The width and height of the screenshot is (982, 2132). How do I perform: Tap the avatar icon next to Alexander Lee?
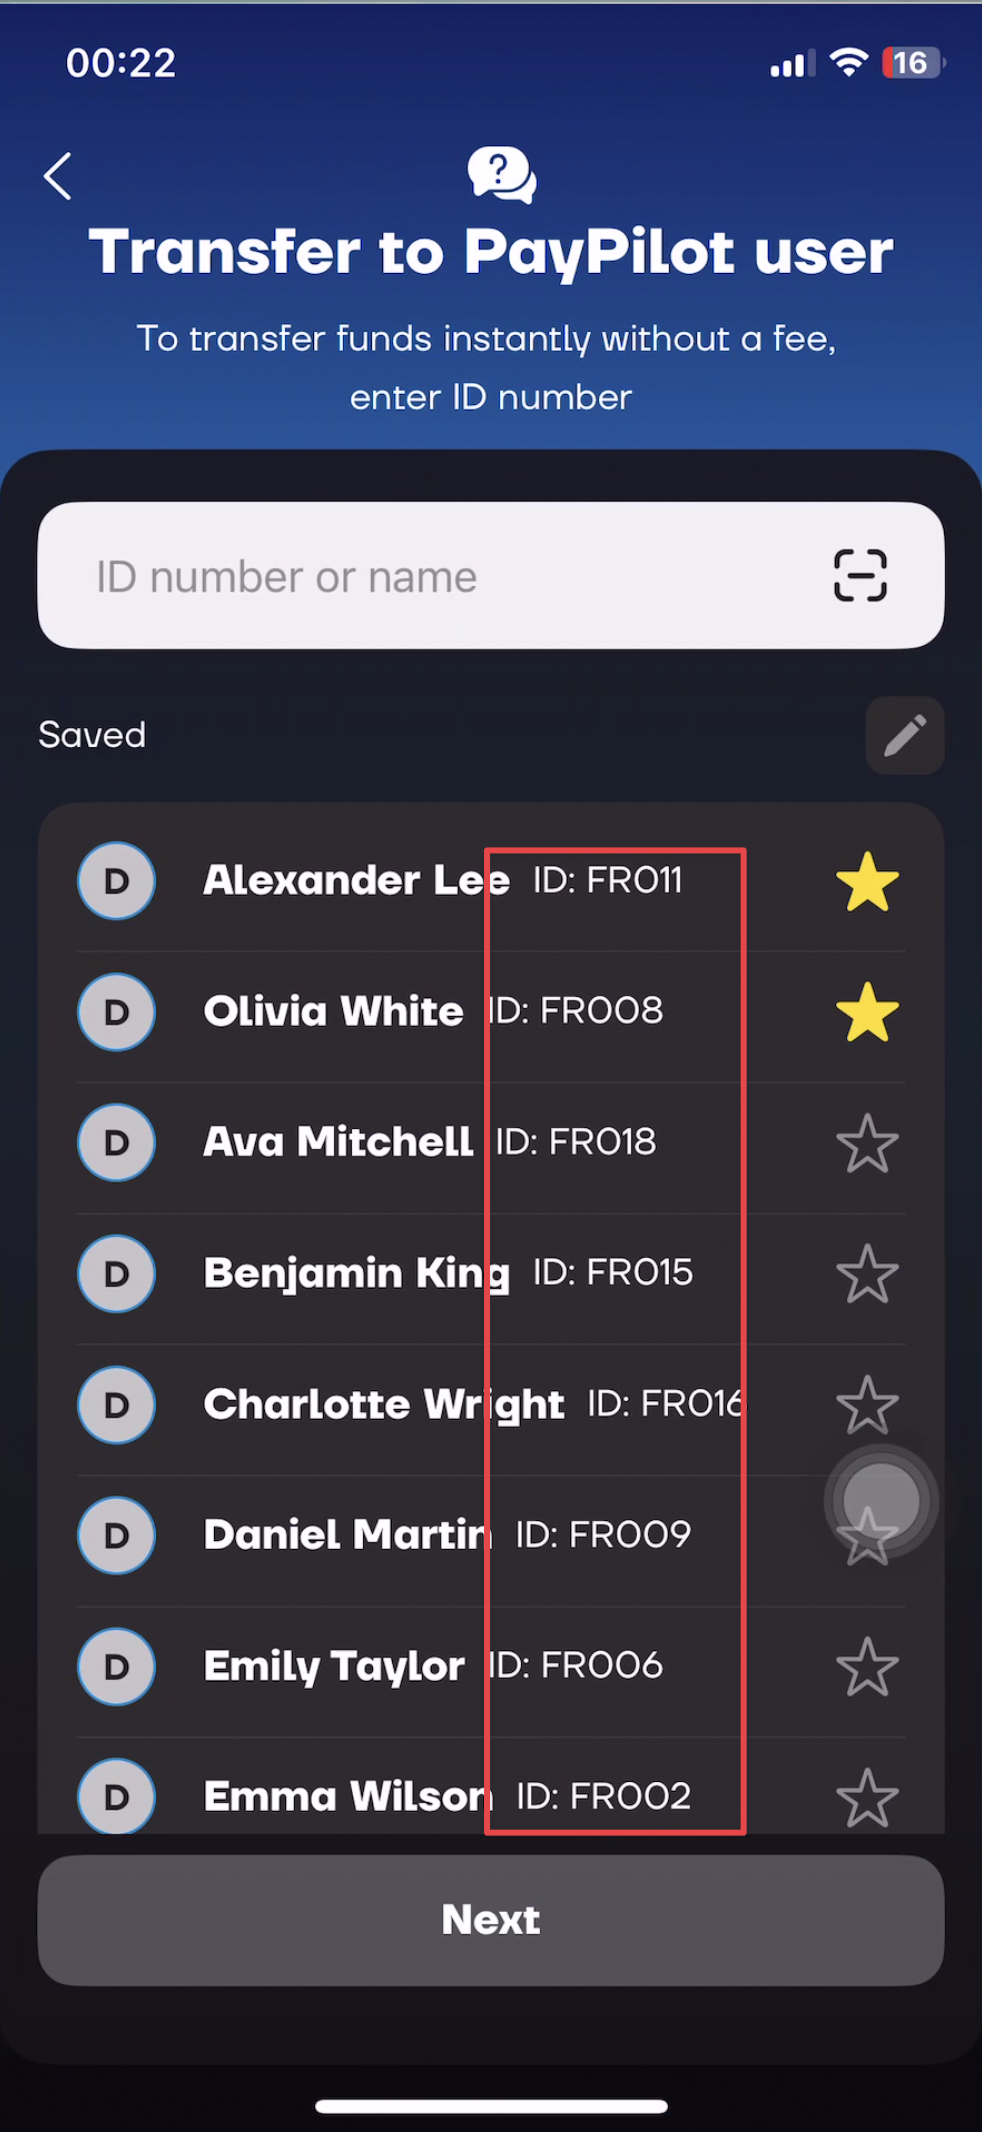[x=116, y=881]
